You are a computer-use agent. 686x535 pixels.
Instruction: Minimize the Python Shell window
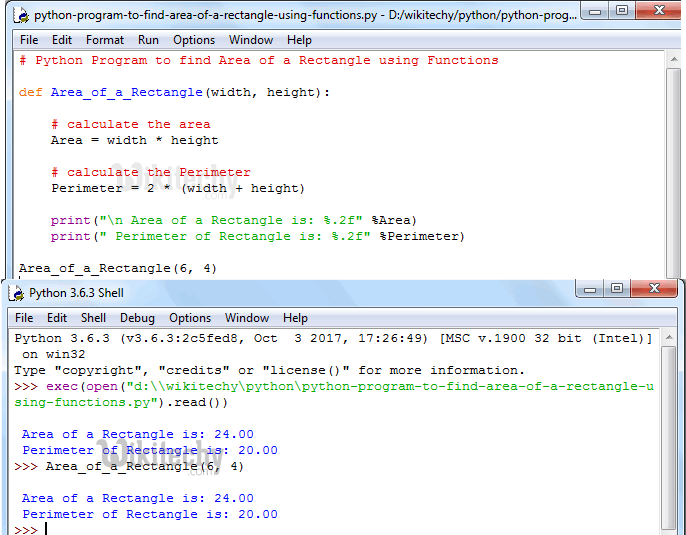click(592, 289)
